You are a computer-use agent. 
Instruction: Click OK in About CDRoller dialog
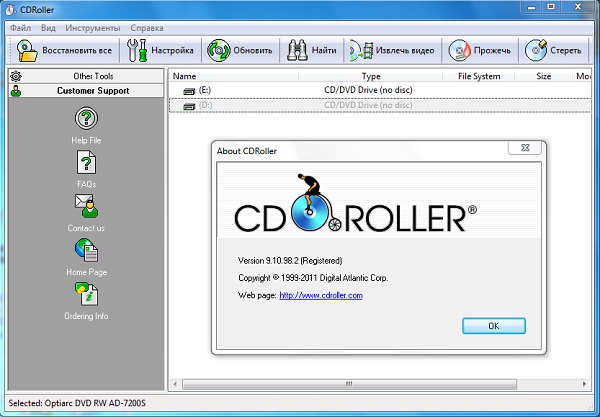494,326
